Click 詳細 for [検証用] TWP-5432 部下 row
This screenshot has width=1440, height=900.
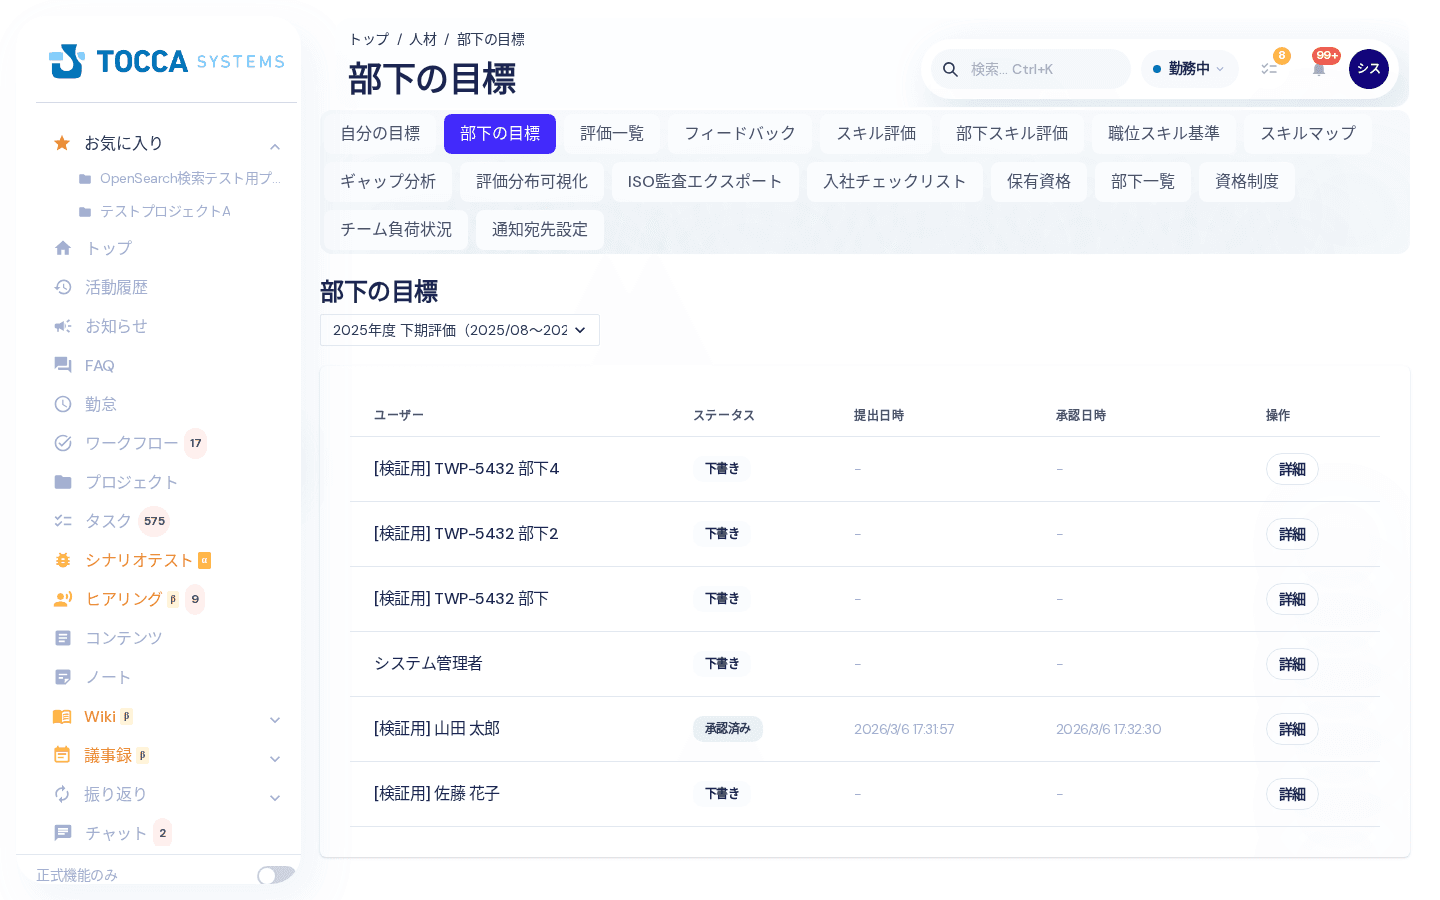click(1292, 599)
